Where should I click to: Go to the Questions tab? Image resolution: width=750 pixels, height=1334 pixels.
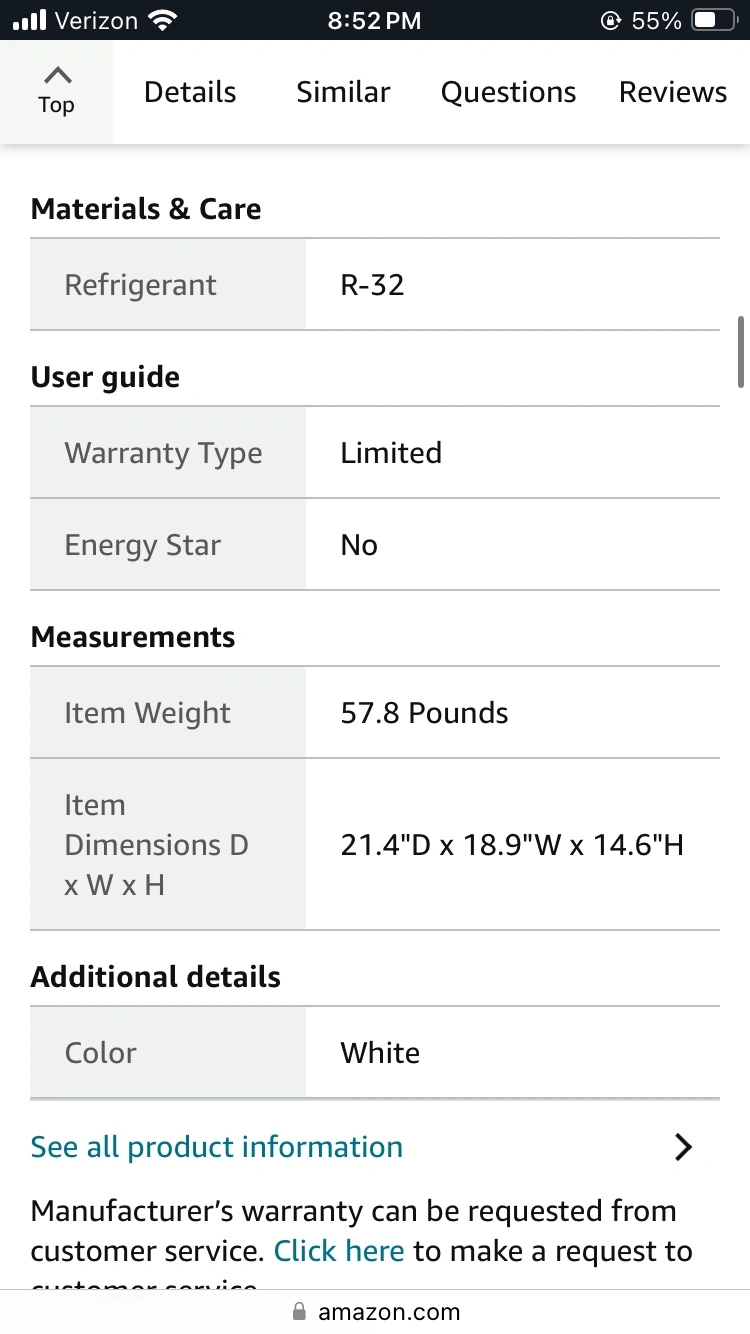(508, 92)
